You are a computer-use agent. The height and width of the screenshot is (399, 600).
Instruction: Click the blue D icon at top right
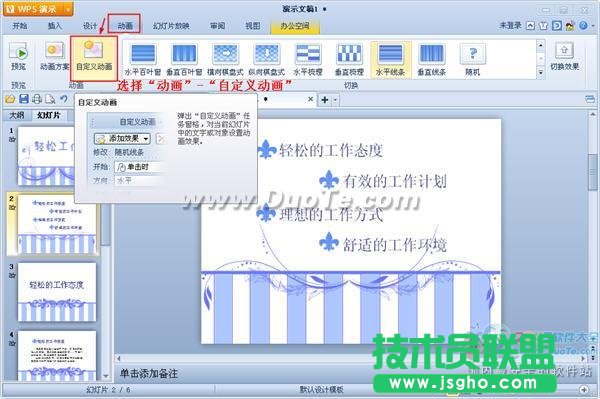(557, 26)
